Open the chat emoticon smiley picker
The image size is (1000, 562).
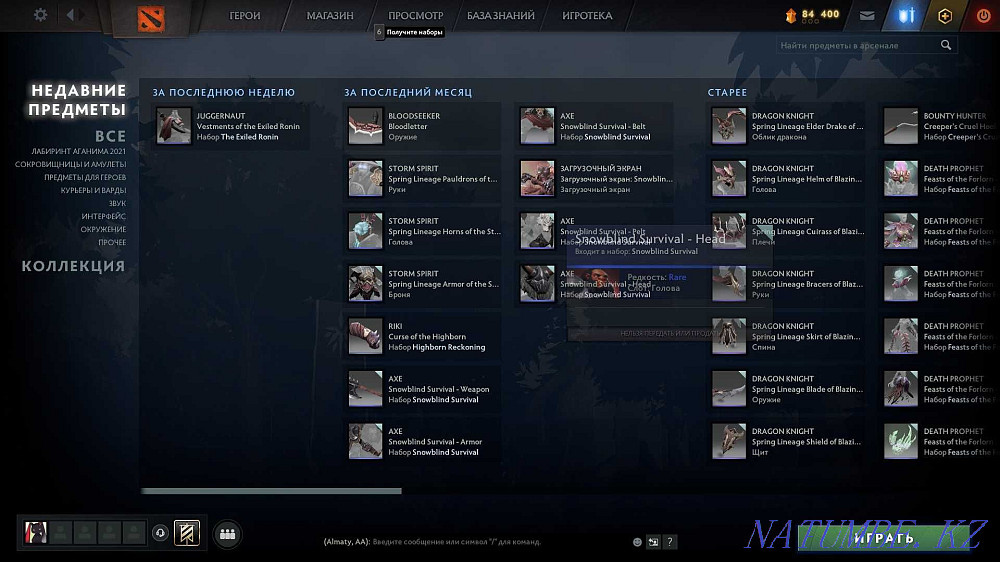(x=637, y=542)
